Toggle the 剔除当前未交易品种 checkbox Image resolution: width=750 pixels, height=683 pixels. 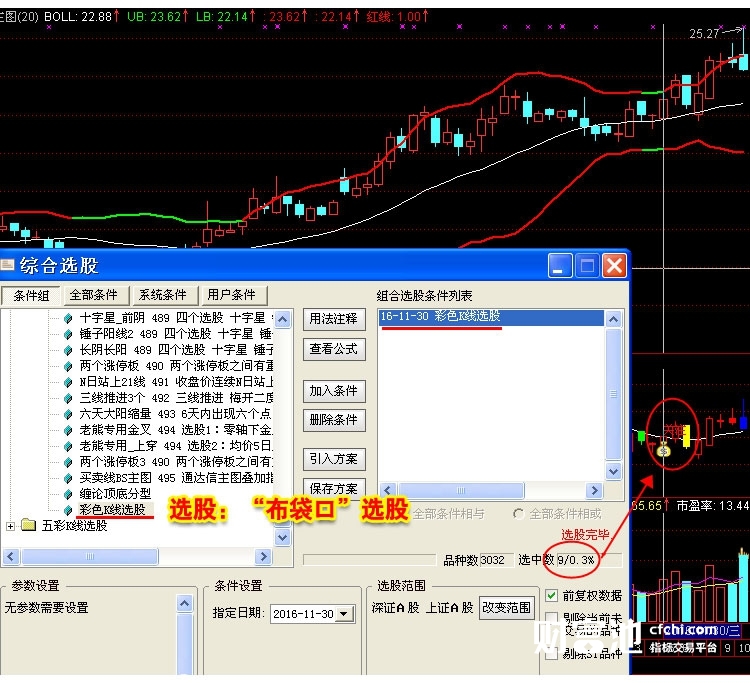click(551, 618)
